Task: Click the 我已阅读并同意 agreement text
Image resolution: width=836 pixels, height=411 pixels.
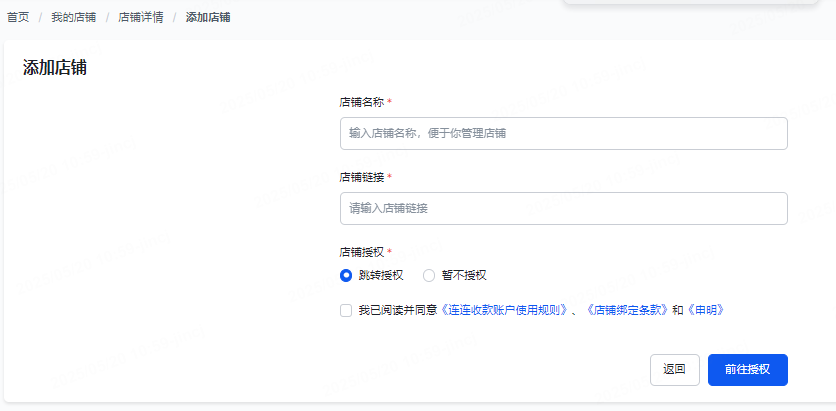Action: coord(398,311)
